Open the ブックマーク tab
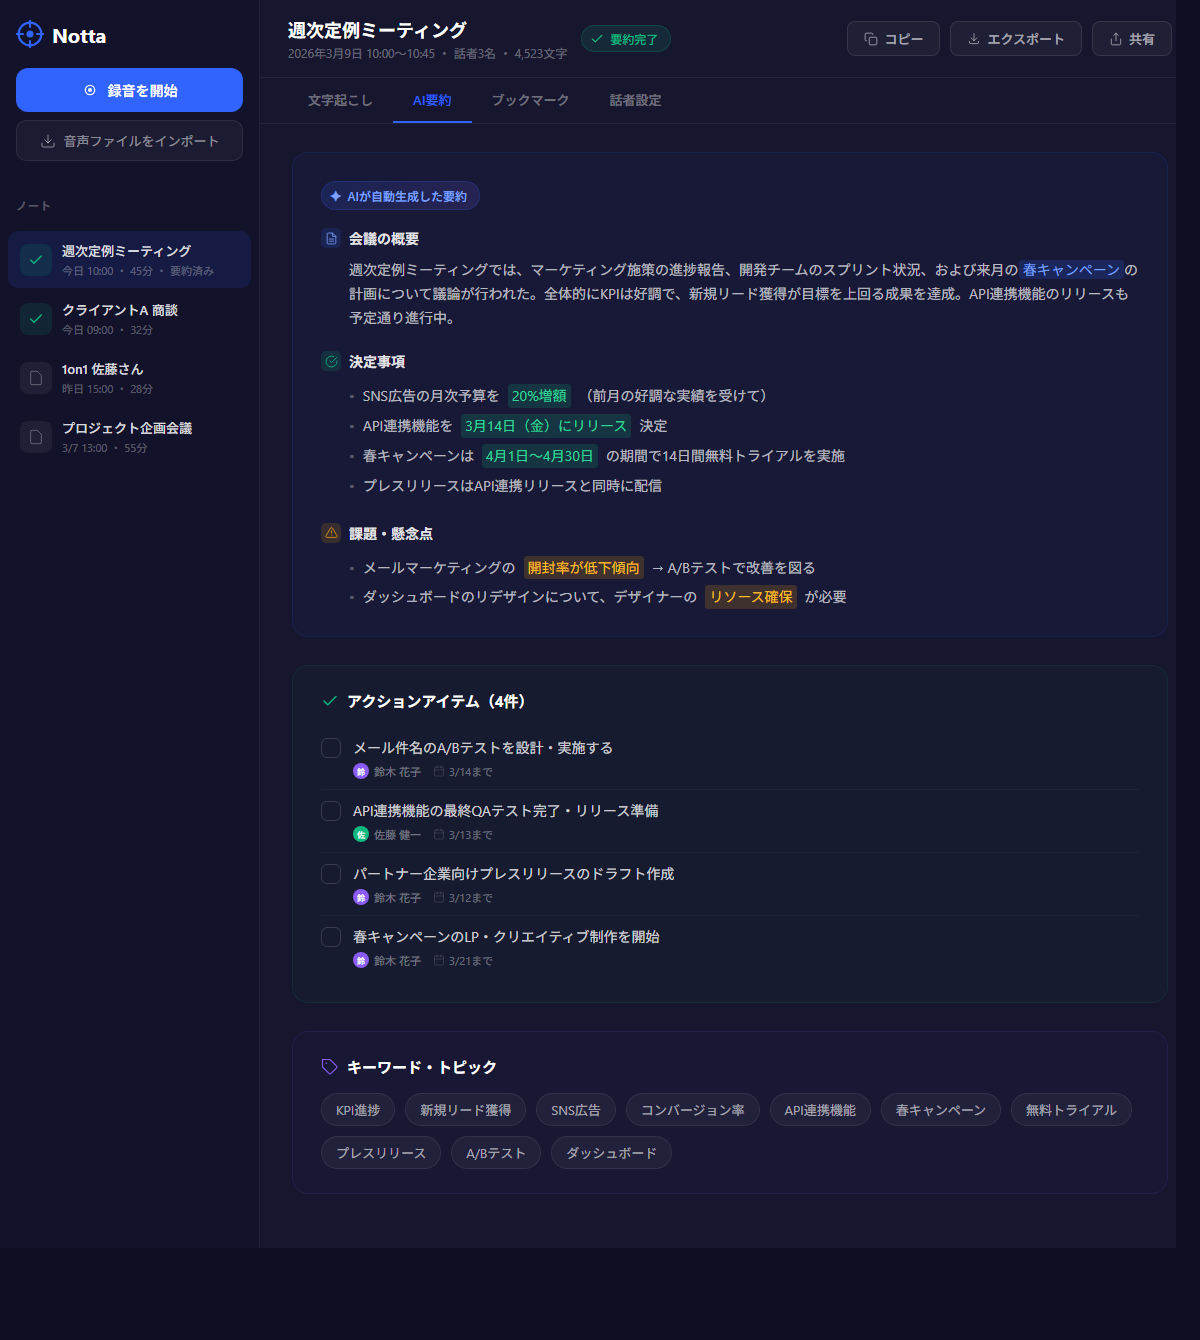The image size is (1200, 1340). click(530, 100)
